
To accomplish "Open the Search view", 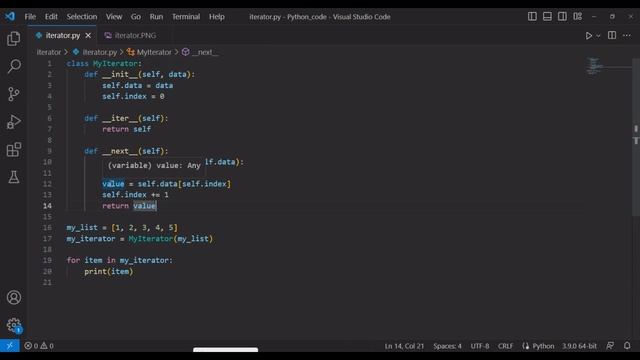I will (x=13, y=66).
